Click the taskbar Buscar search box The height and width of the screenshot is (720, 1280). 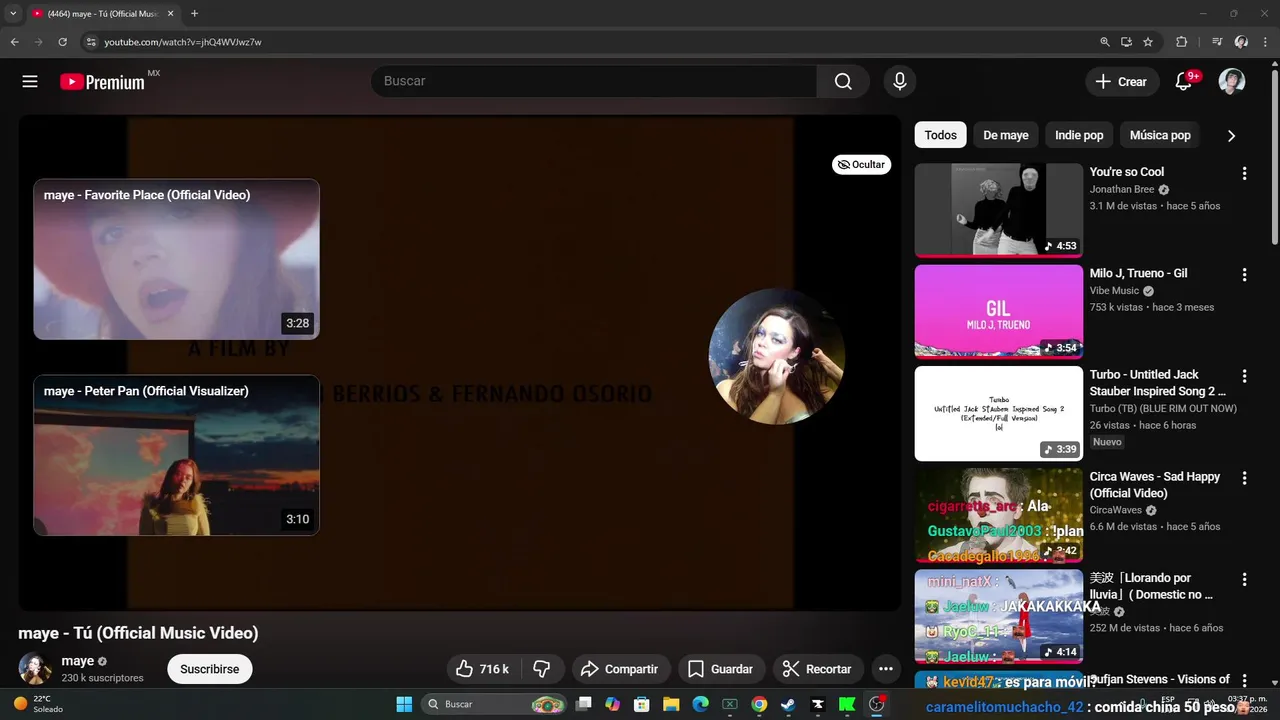(x=494, y=704)
